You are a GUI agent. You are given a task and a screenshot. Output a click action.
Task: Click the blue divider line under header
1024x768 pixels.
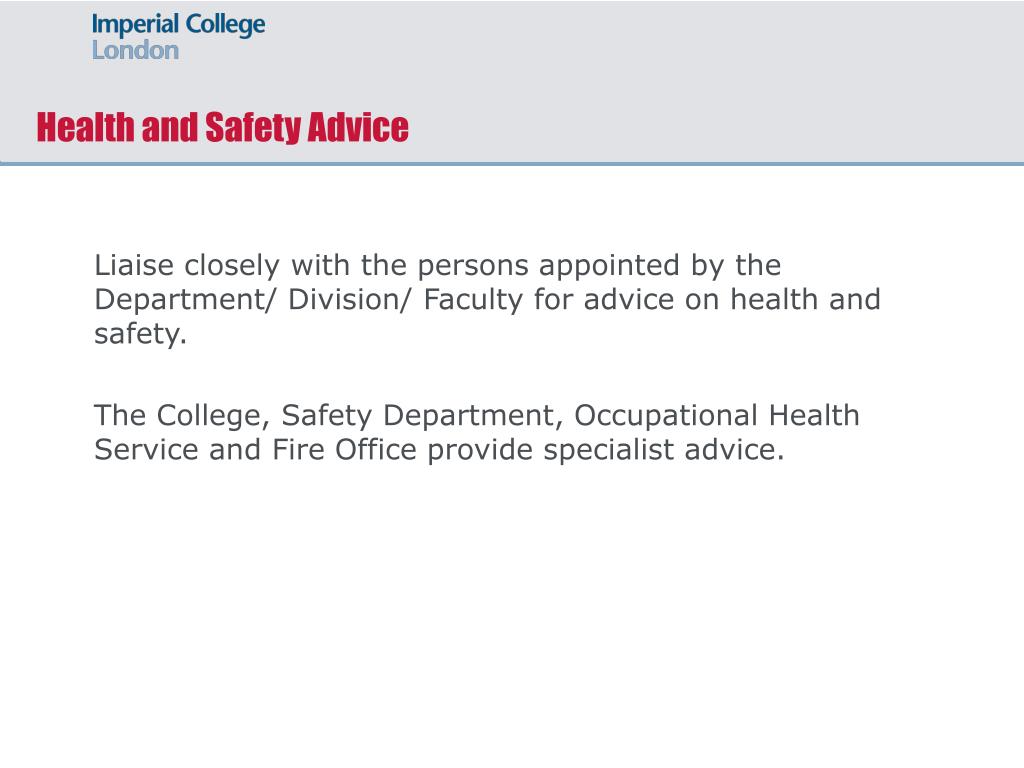click(x=512, y=163)
